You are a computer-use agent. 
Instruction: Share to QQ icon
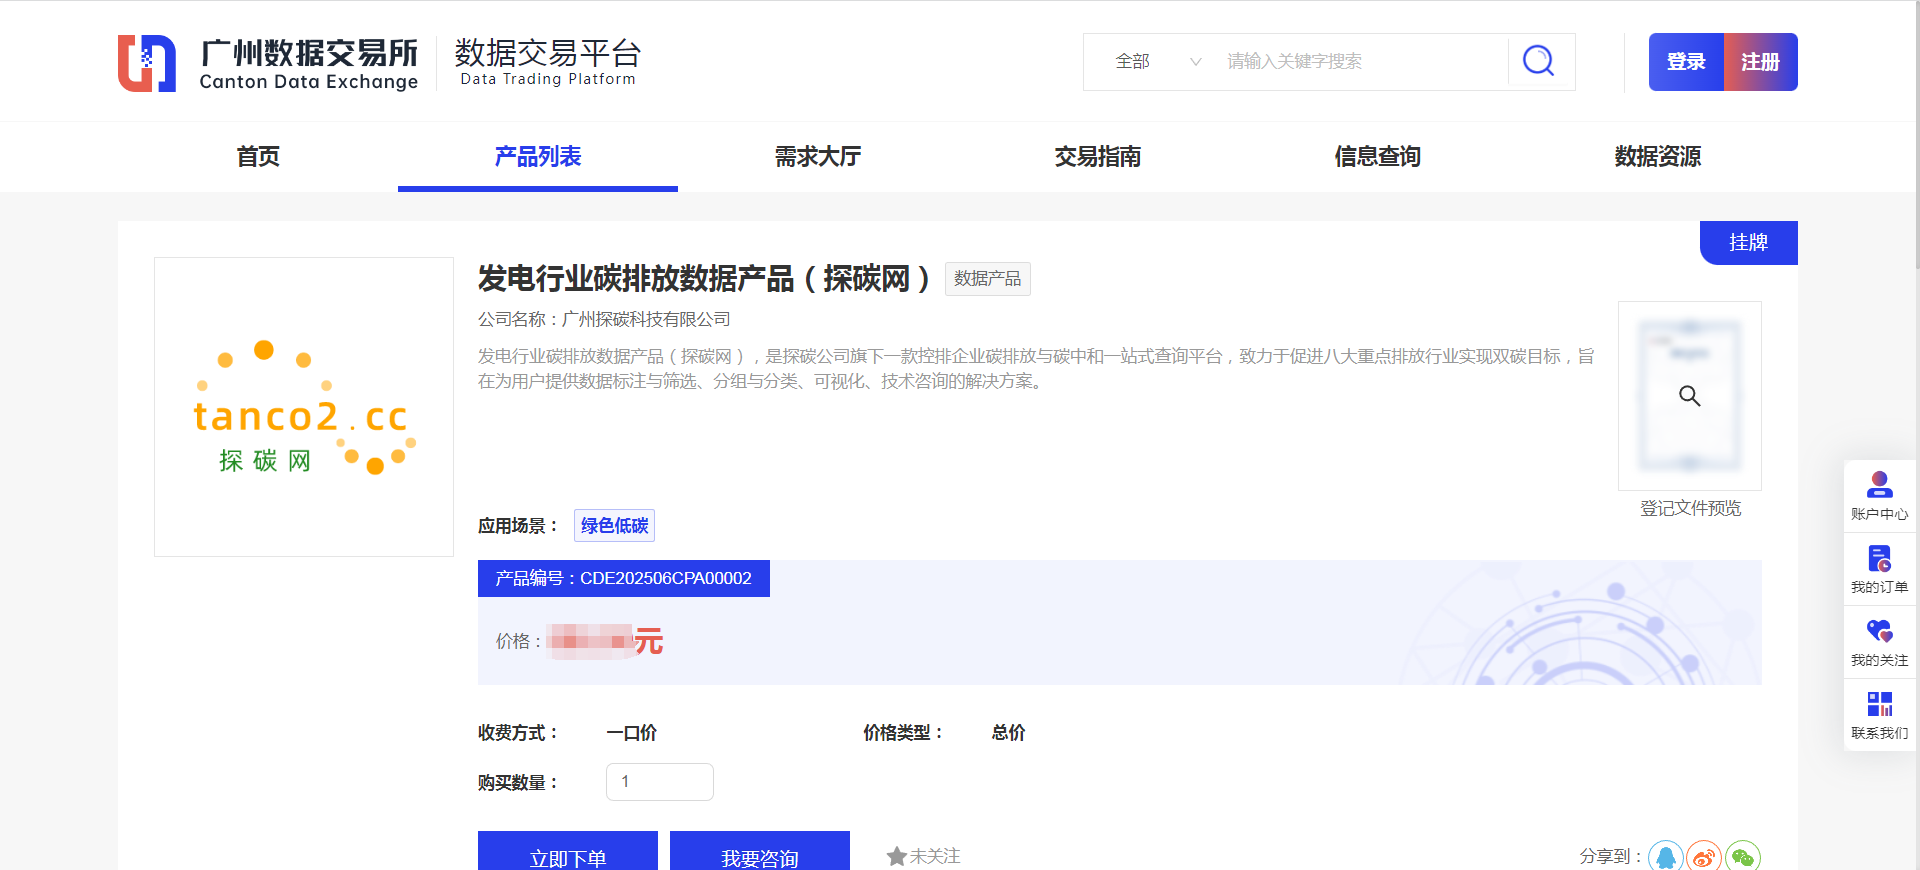pos(1666,857)
